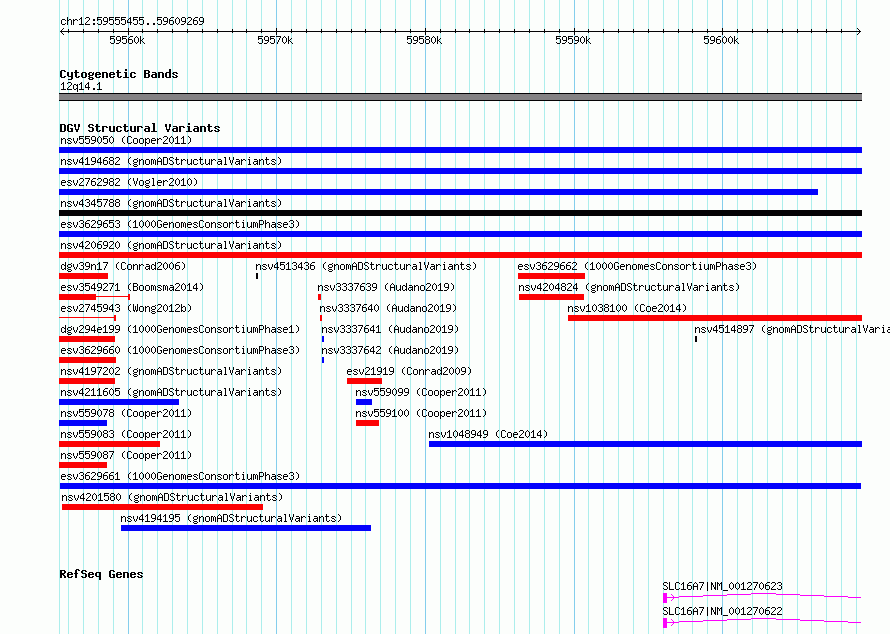Click the DGV Structural Variants track title
This screenshot has width=890, height=634.
click(140, 128)
